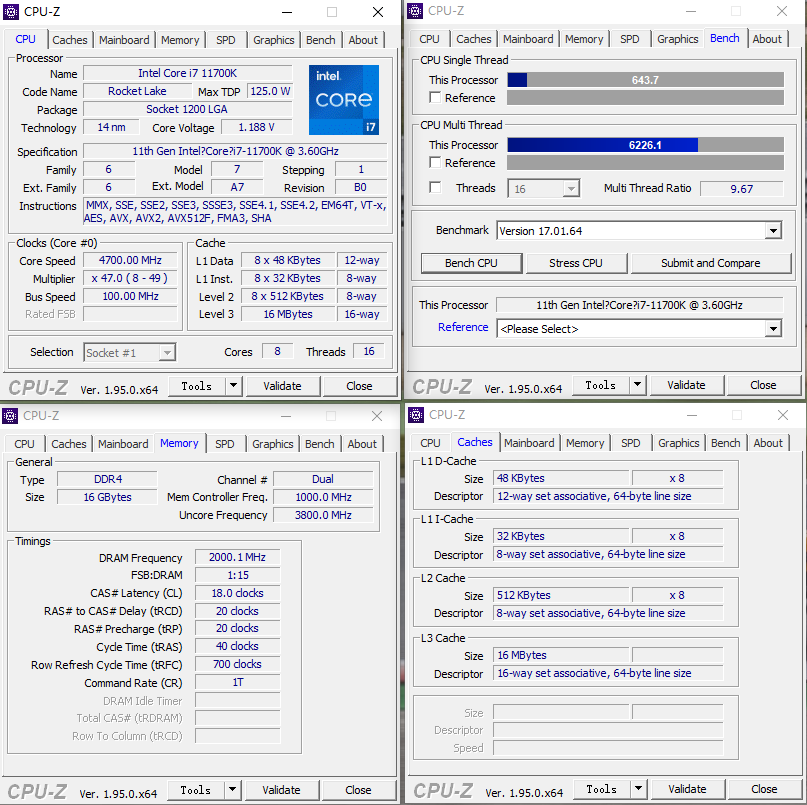
Task: Click Row Refresh Cycle Time 700 clocks
Action: coord(237,664)
